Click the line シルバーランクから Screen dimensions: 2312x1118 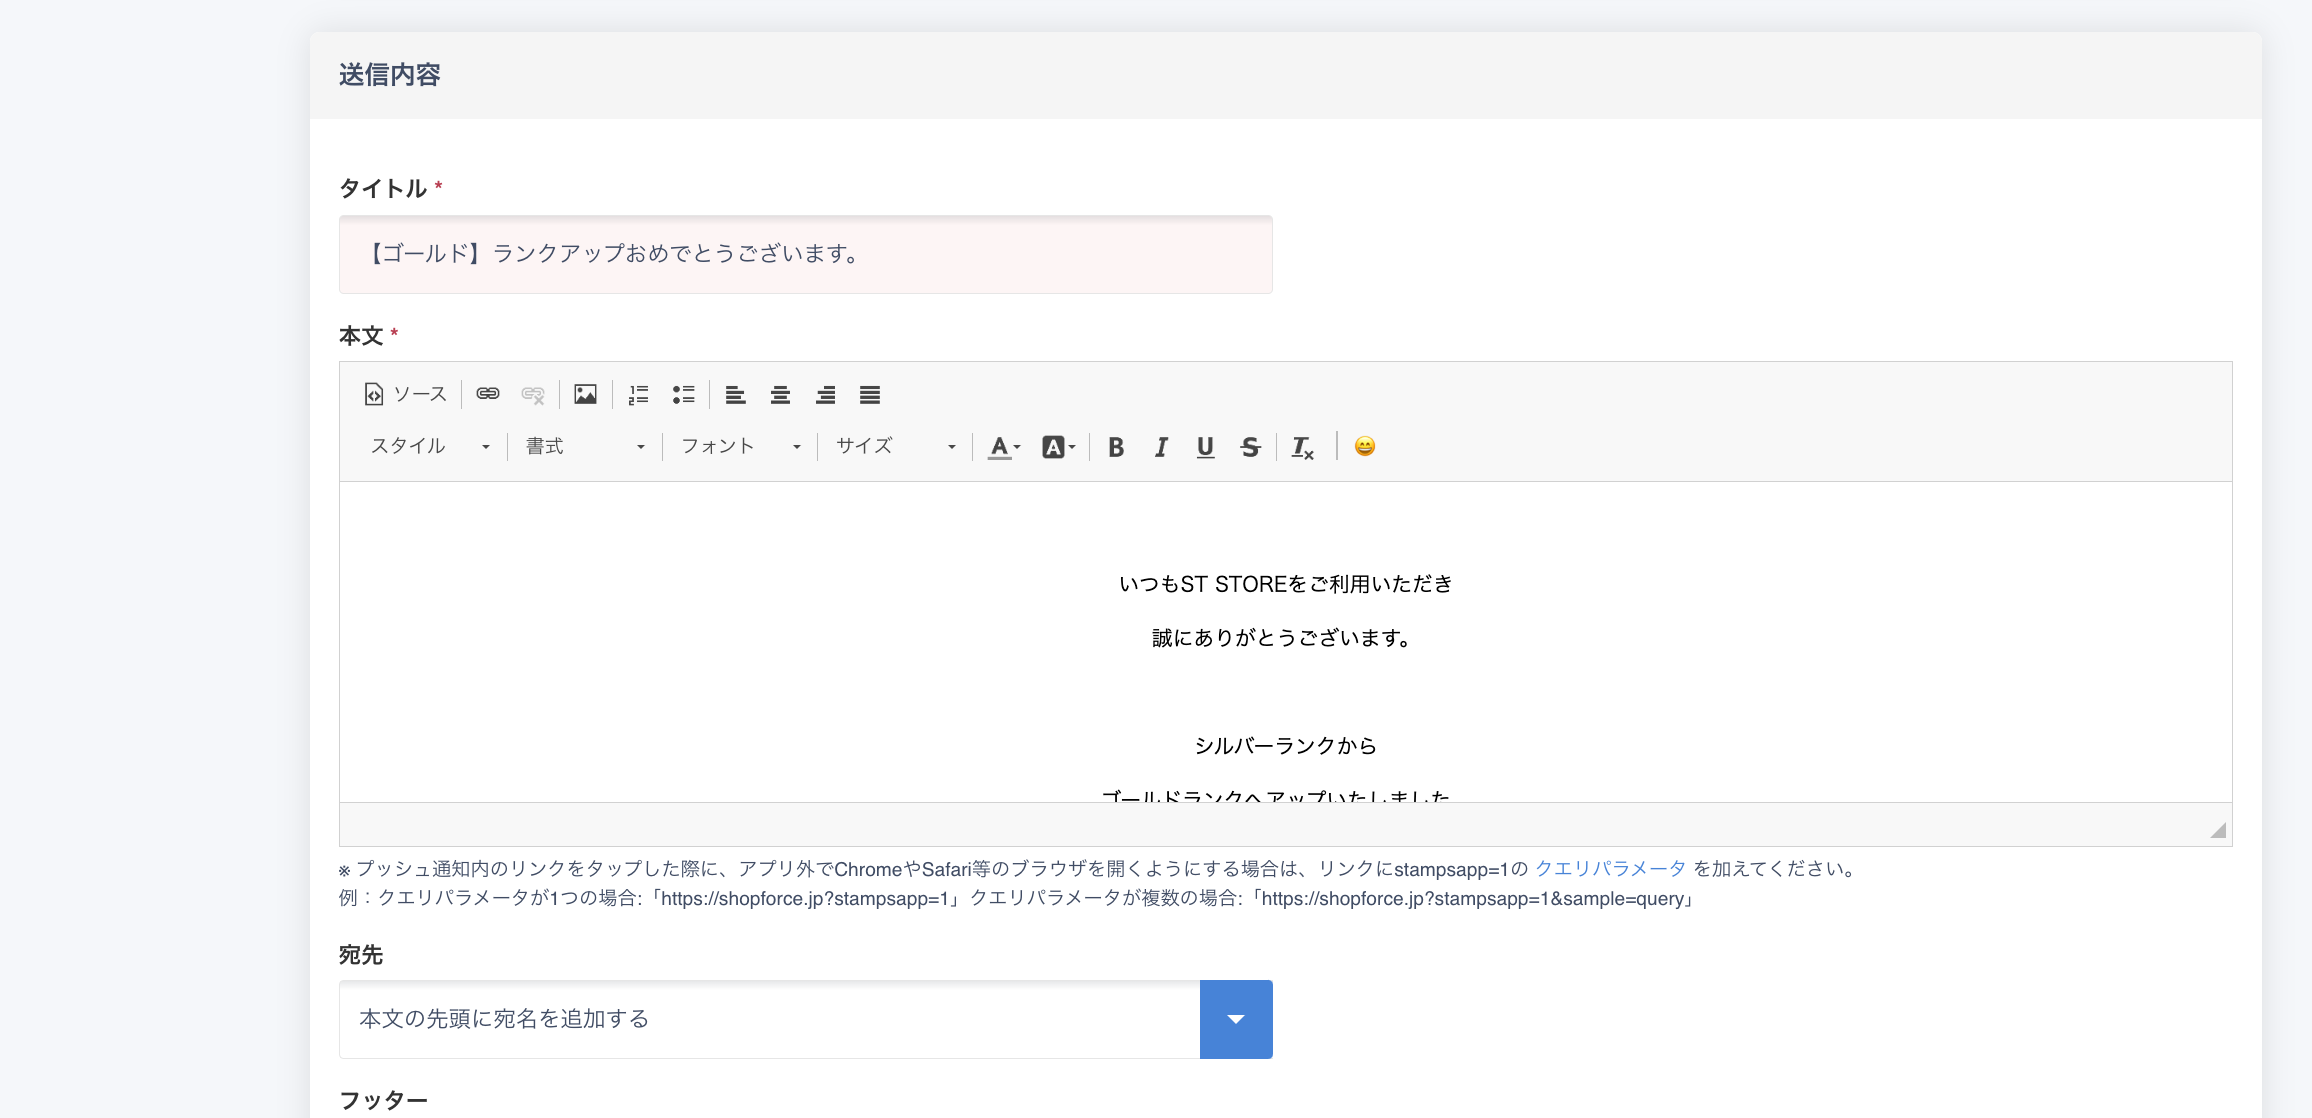click(x=1285, y=746)
